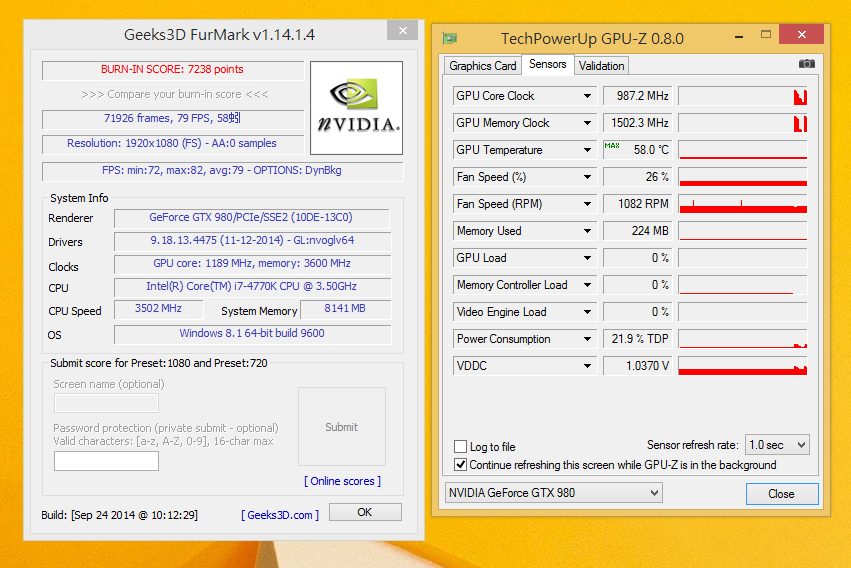Click the VDDC voltage graph

742,366
